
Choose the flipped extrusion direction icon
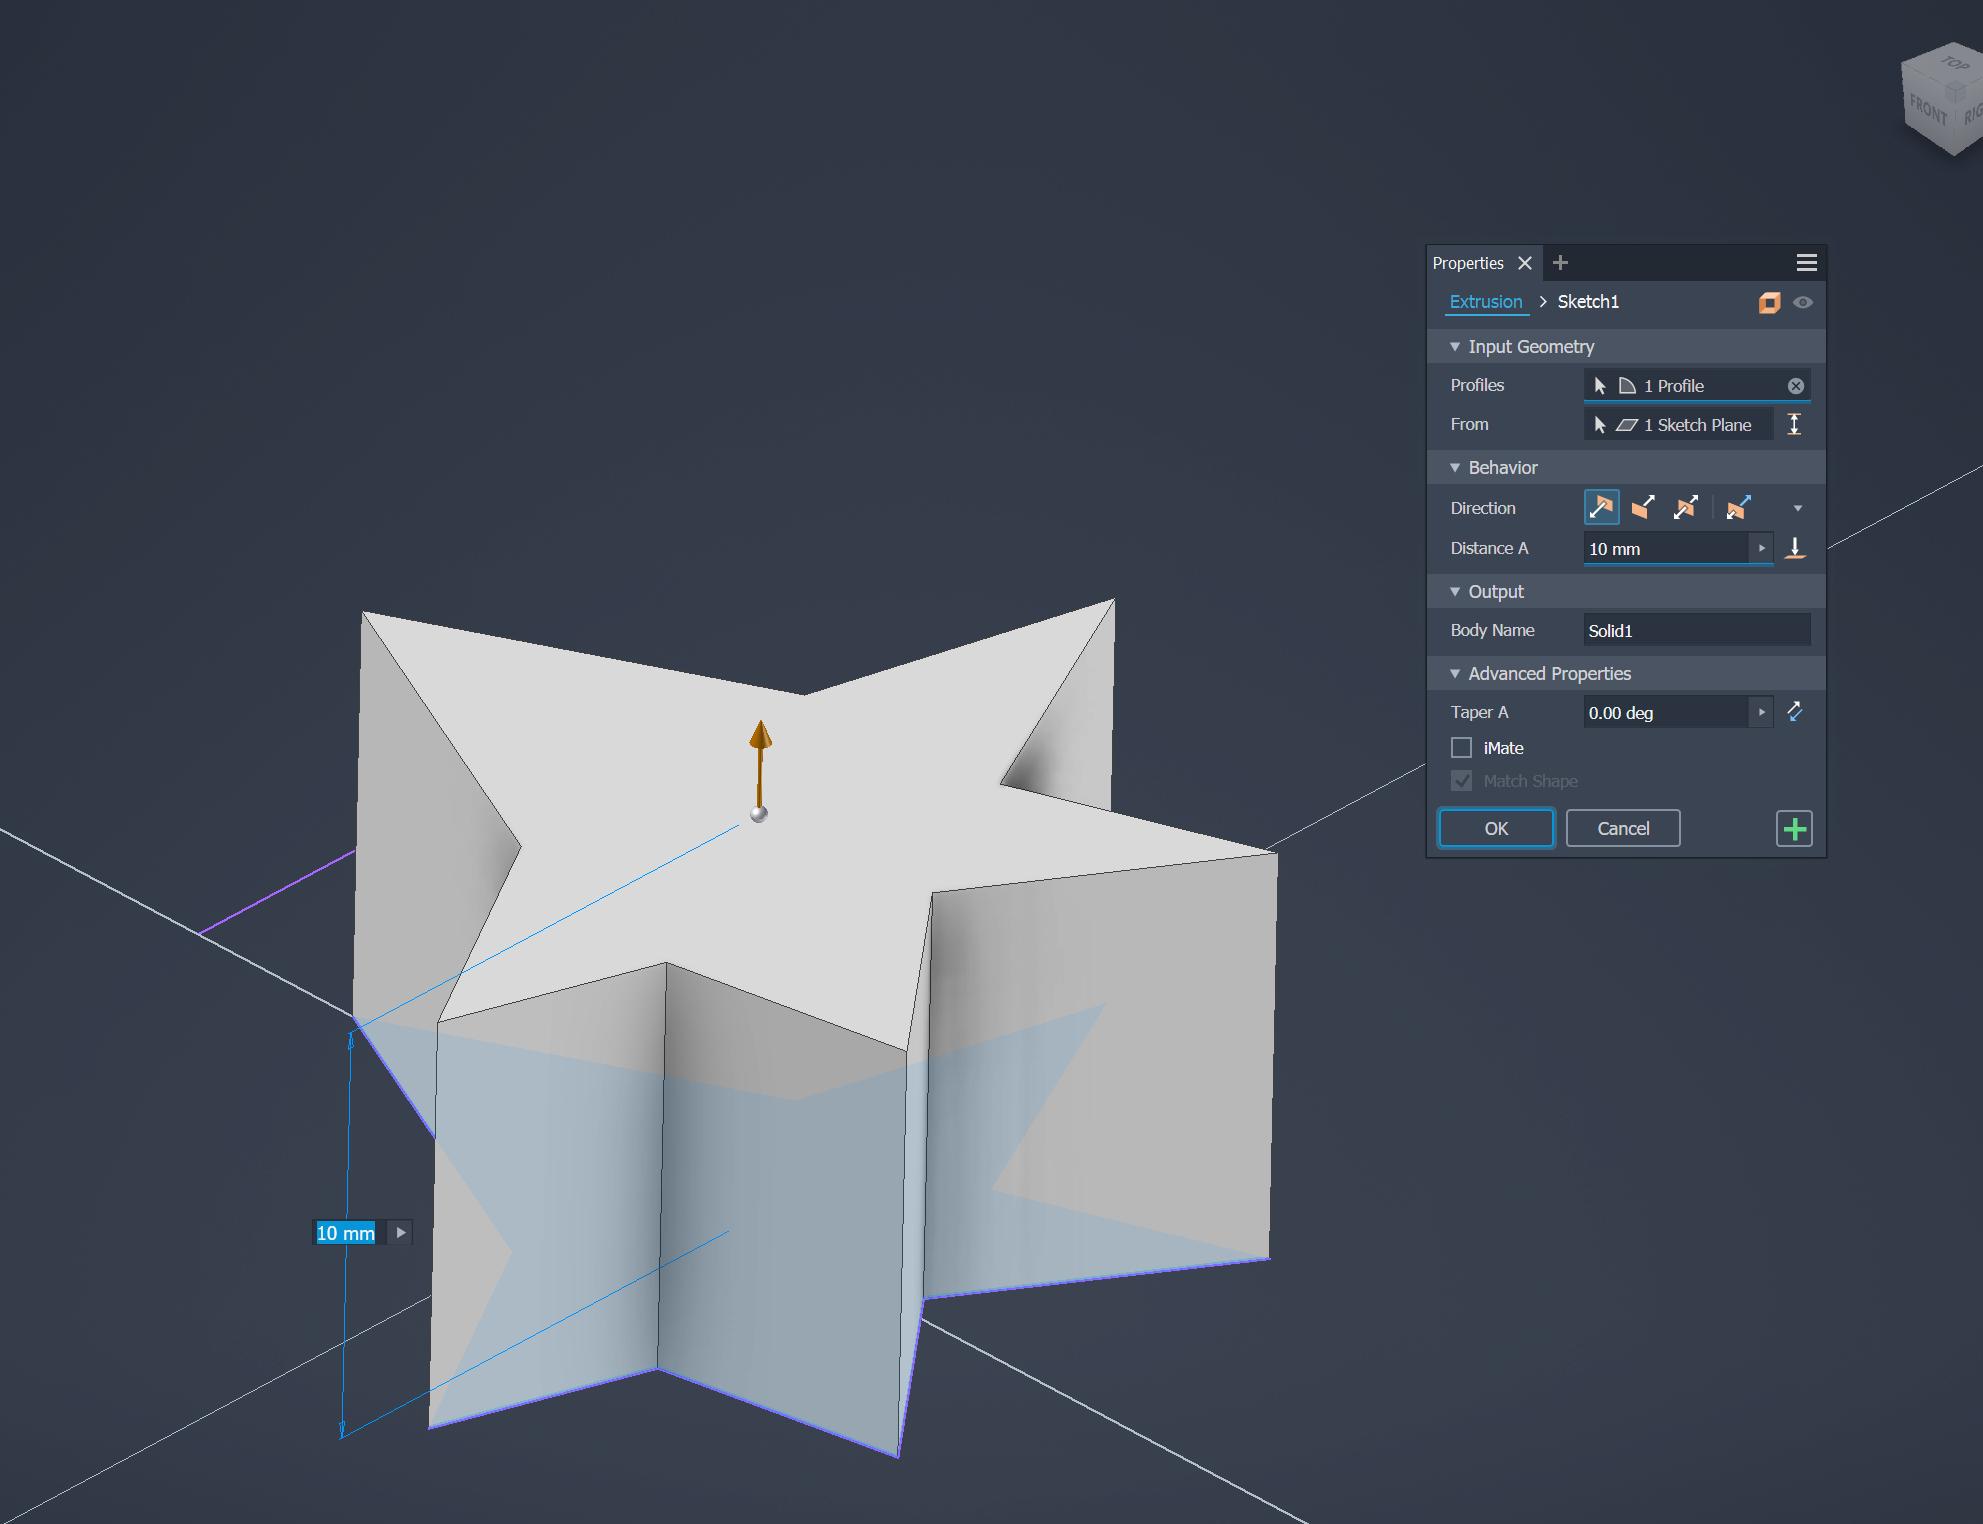coord(1641,506)
